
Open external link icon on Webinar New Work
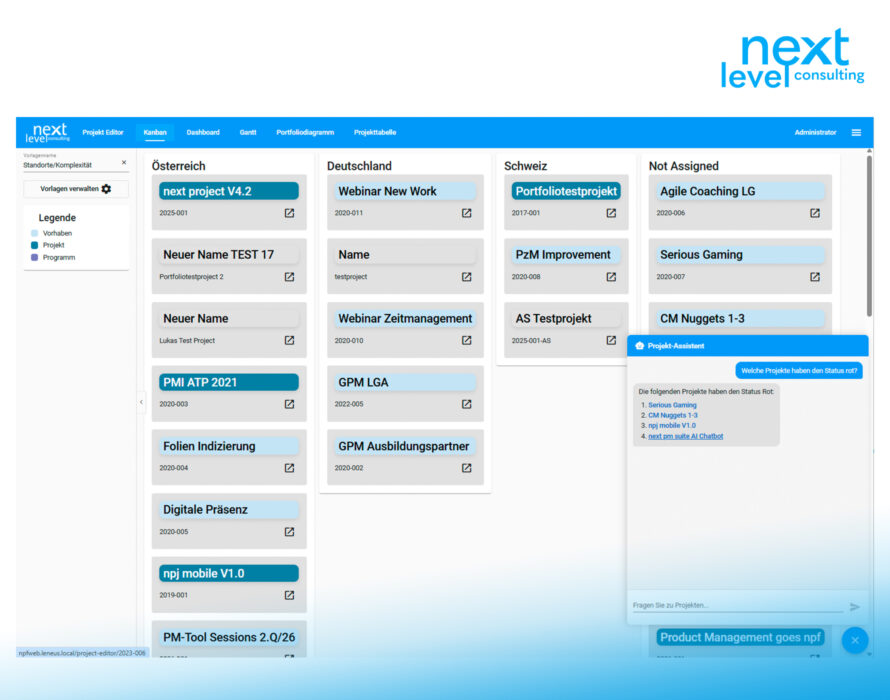pos(466,213)
